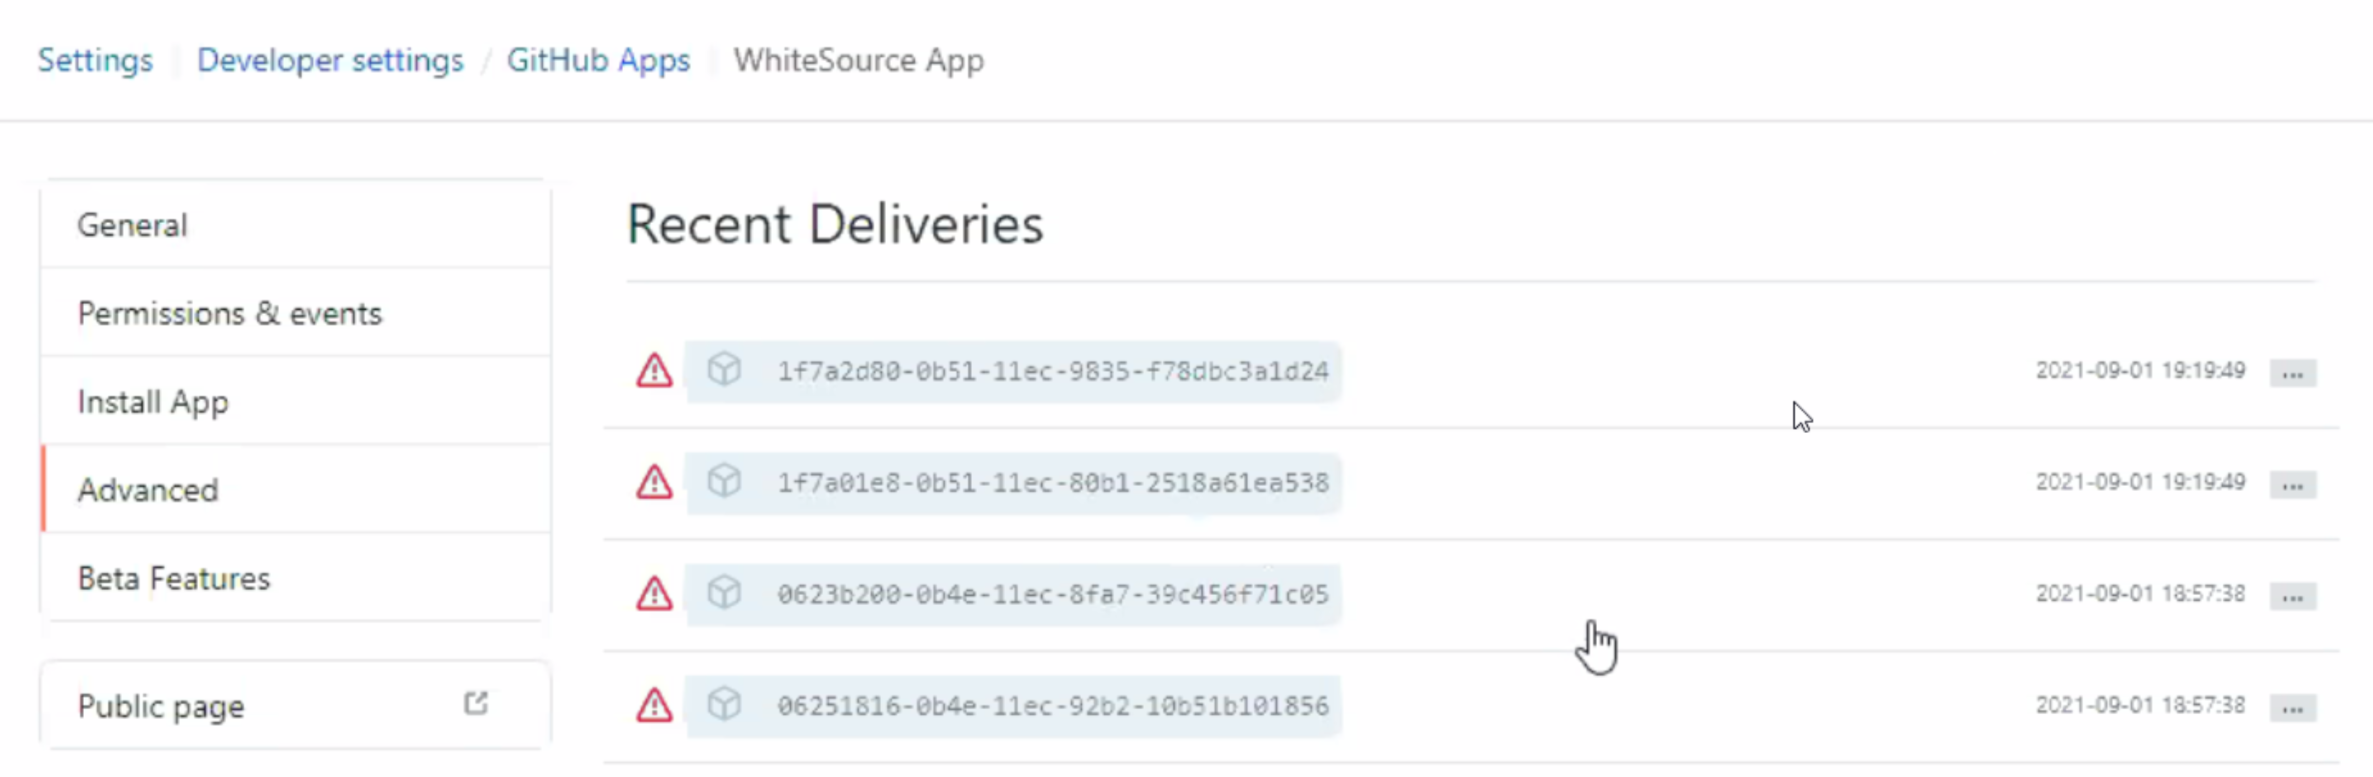
Task: Click warning icon for delivery 0623b200
Action: (x=654, y=594)
